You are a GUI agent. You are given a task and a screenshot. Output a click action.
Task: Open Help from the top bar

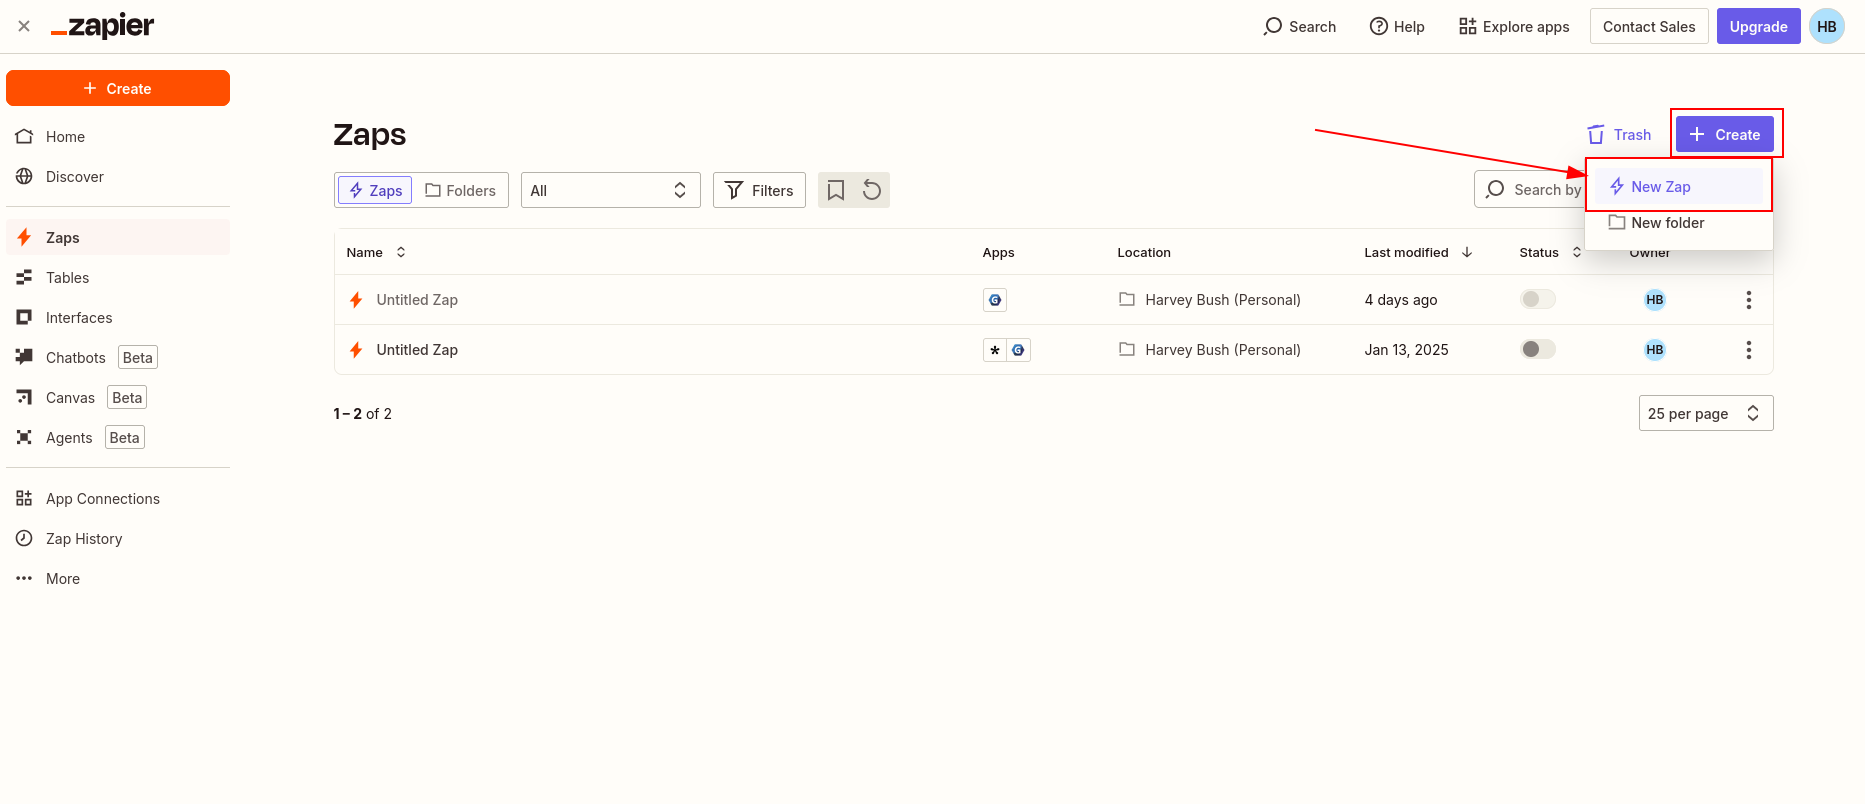pos(1397,27)
